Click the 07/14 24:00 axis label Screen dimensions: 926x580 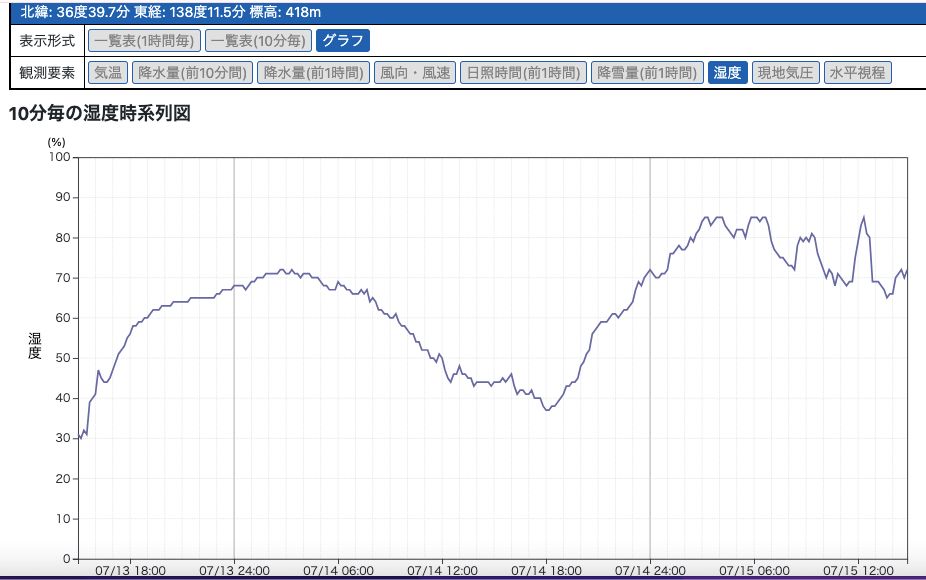650,571
